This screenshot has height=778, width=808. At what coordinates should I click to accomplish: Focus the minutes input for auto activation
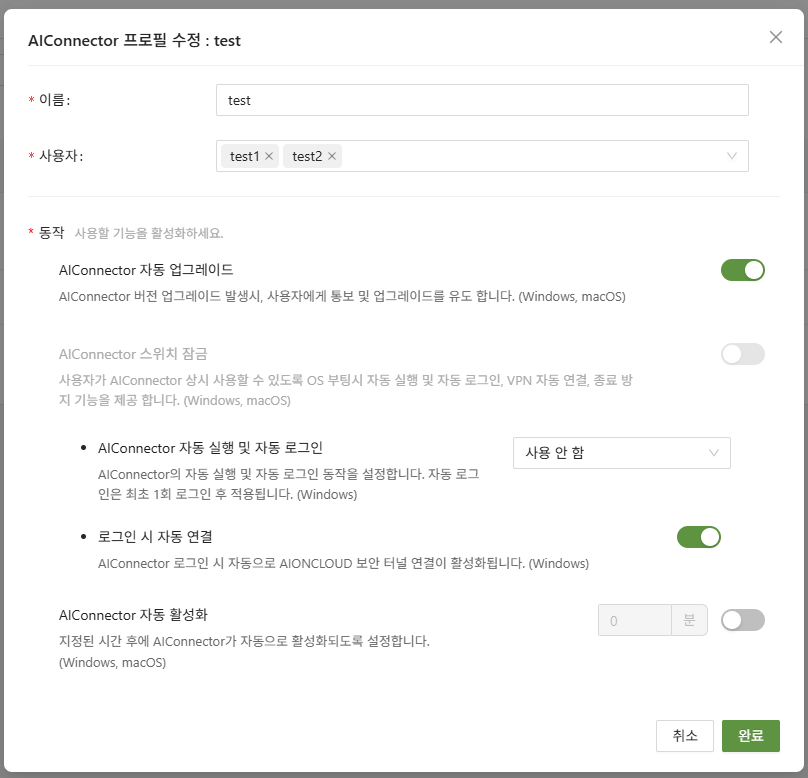pos(633,620)
